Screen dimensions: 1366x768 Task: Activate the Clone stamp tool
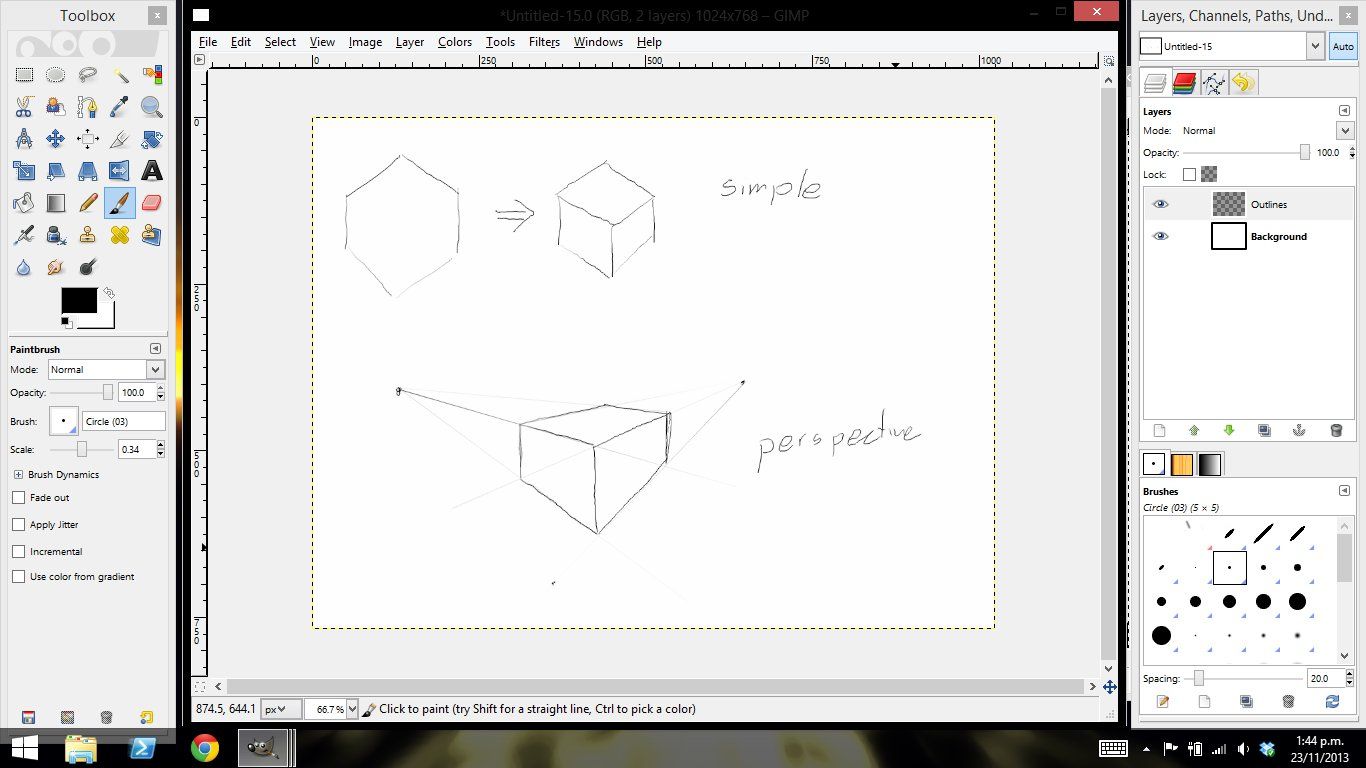88,235
